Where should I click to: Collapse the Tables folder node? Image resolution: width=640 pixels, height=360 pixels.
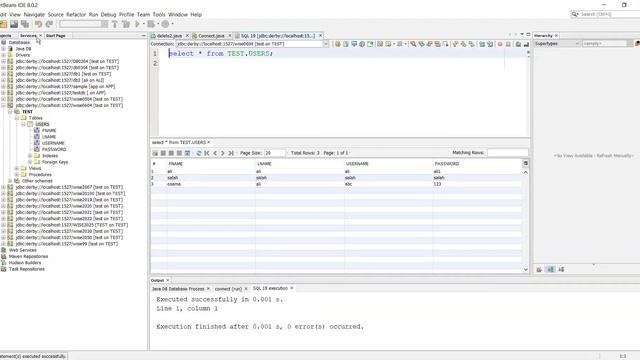click(x=17, y=118)
